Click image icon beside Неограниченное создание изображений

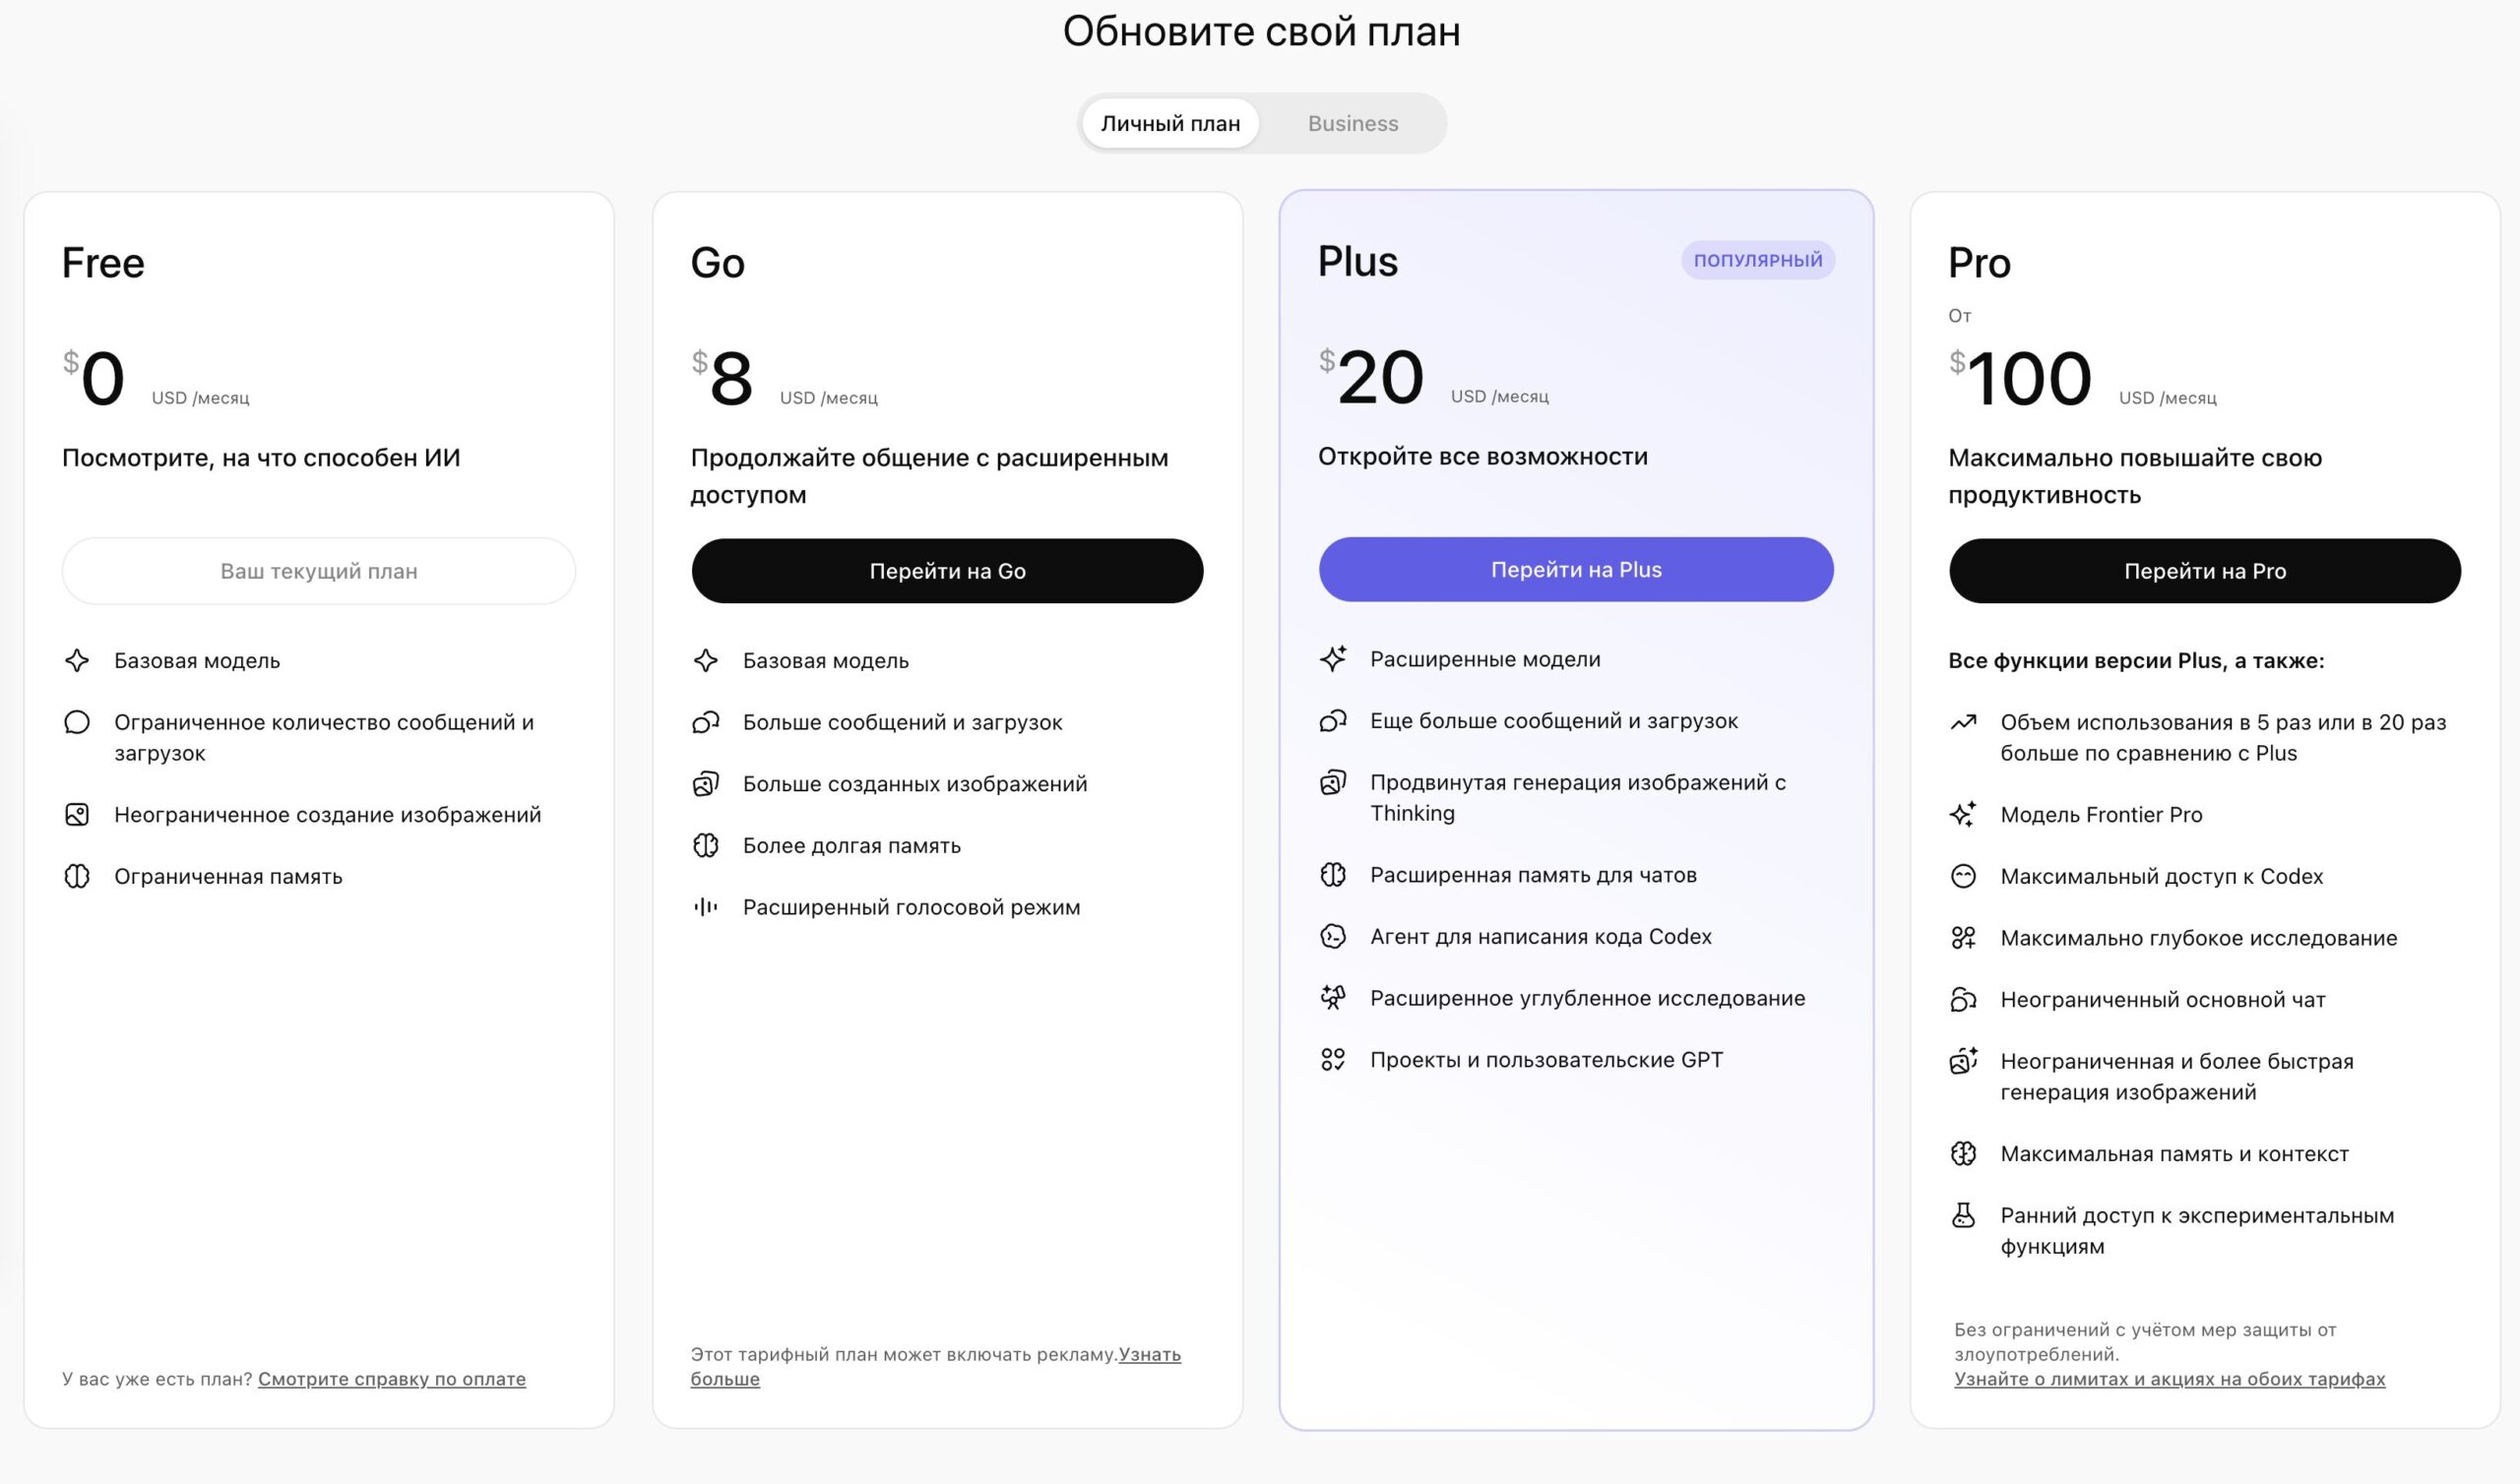(x=77, y=814)
